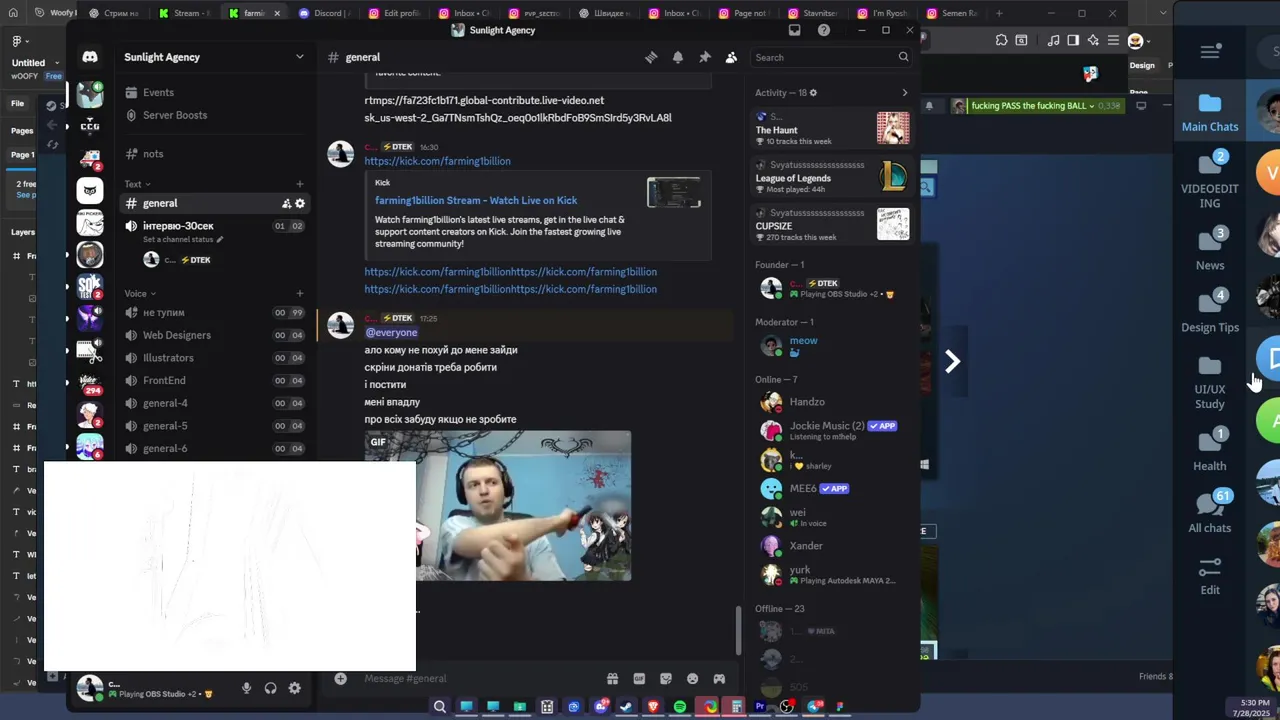The width and height of the screenshot is (1280, 720).
Task: Expand the Activity panel chevron
Action: [905, 93]
